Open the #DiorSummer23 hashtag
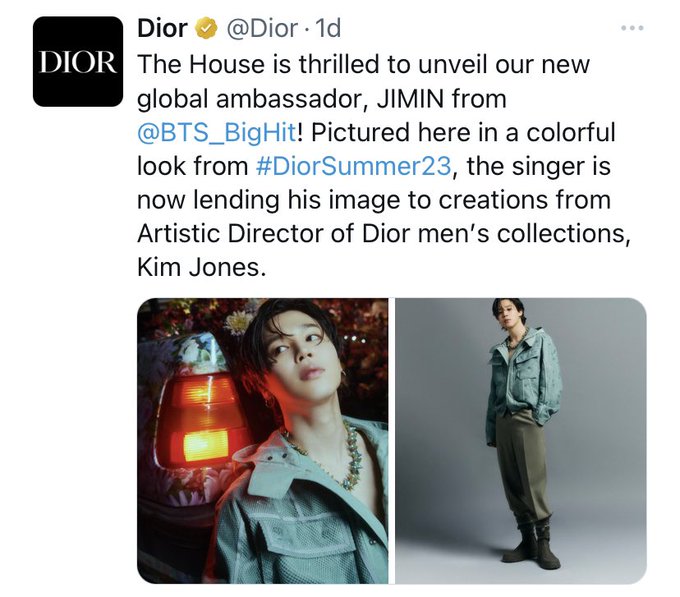Image resolution: width=680 pixels, height=597 pixels. tap(353, 166)
